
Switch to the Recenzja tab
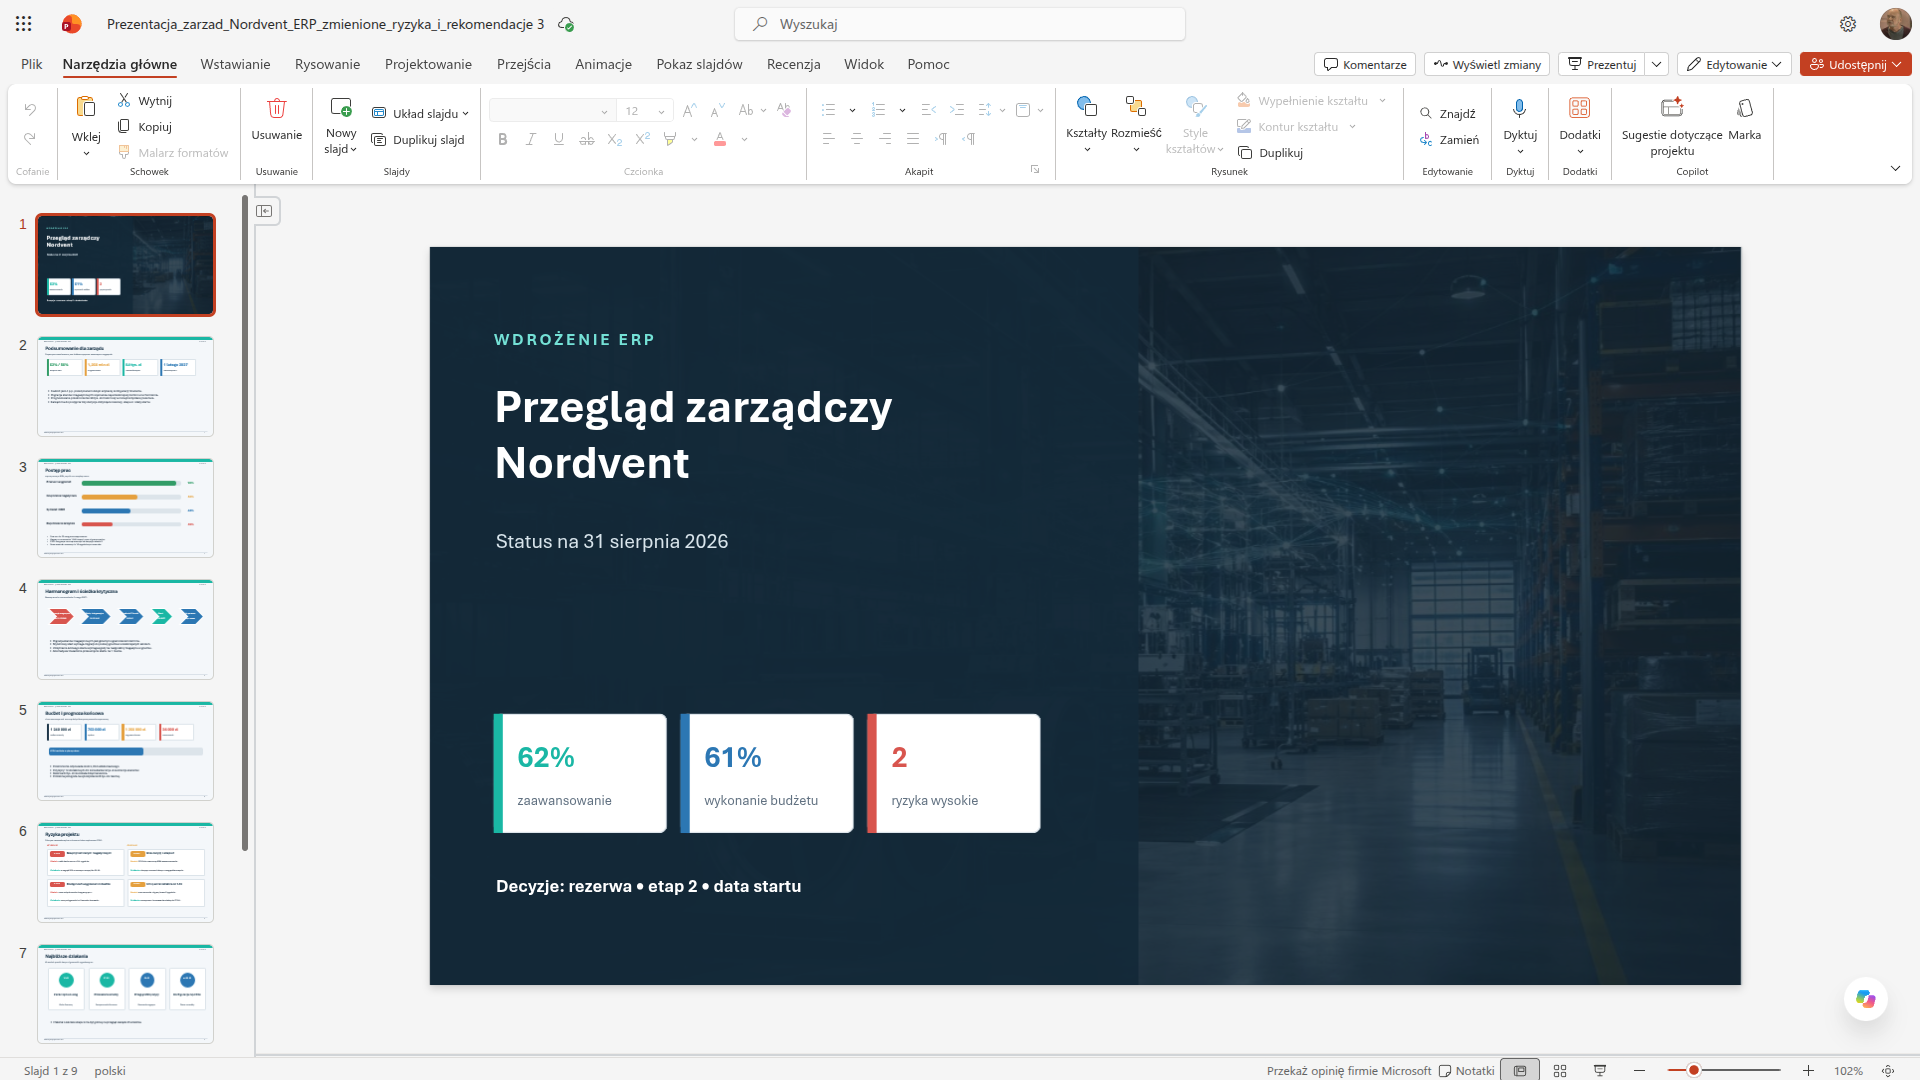[x=794, y=64]
